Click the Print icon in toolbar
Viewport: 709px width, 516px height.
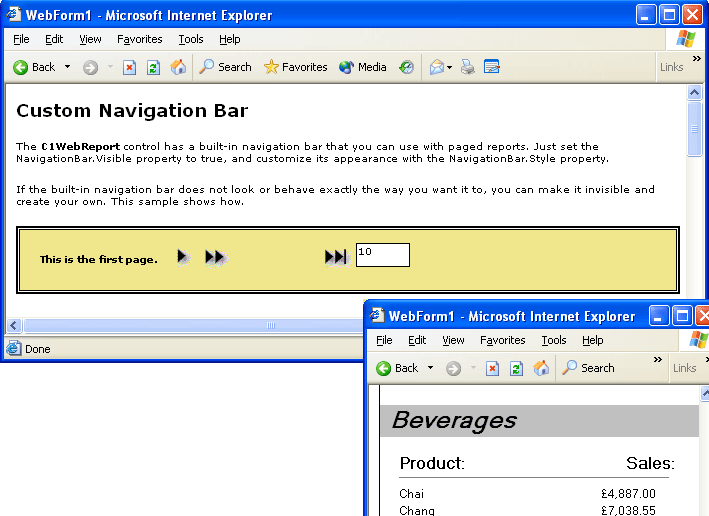coord(468,67)
